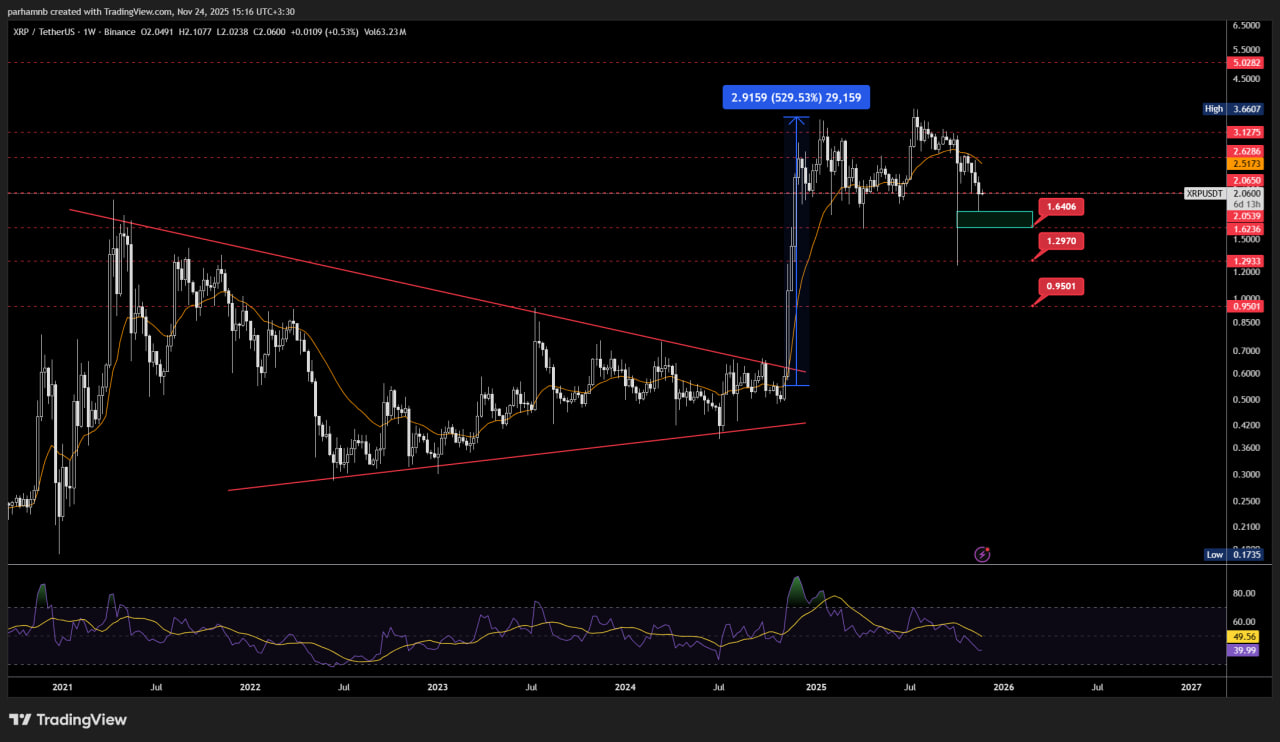Screen dimensions: 1280x742
Task: Click the purple 39.99 RSI value label
Action: [x=1245, y=650]
